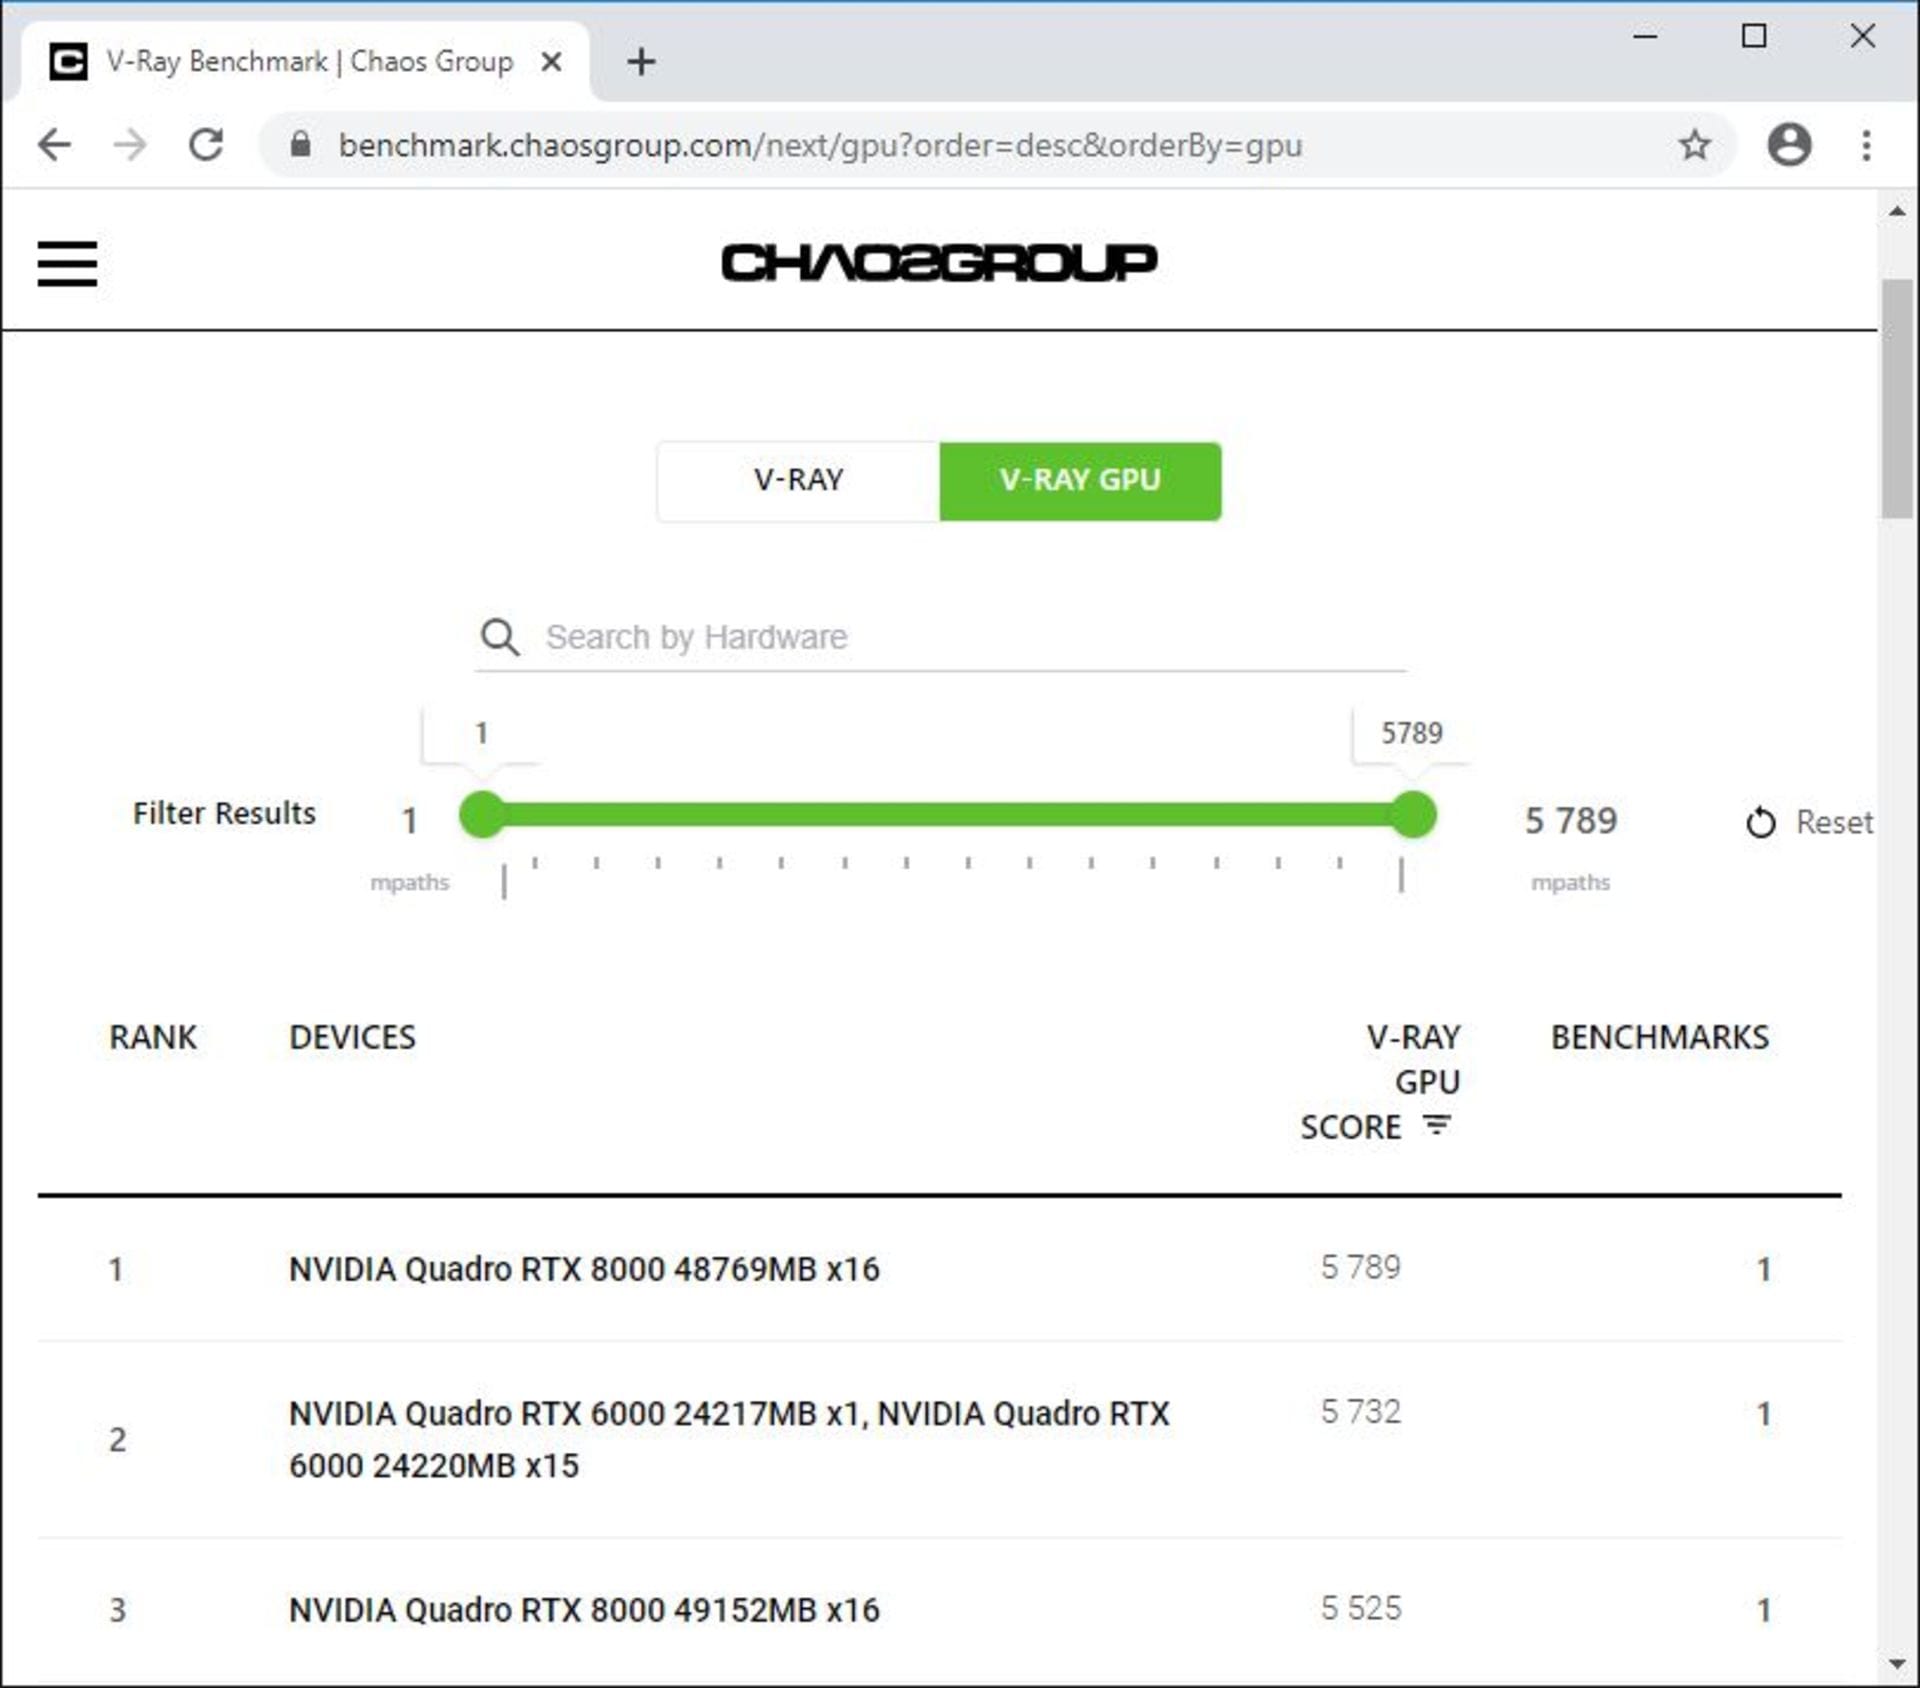This screenshot has width=1920, height=1688.
Task: Maximize the Chrome window
Action: (1754, 37)
